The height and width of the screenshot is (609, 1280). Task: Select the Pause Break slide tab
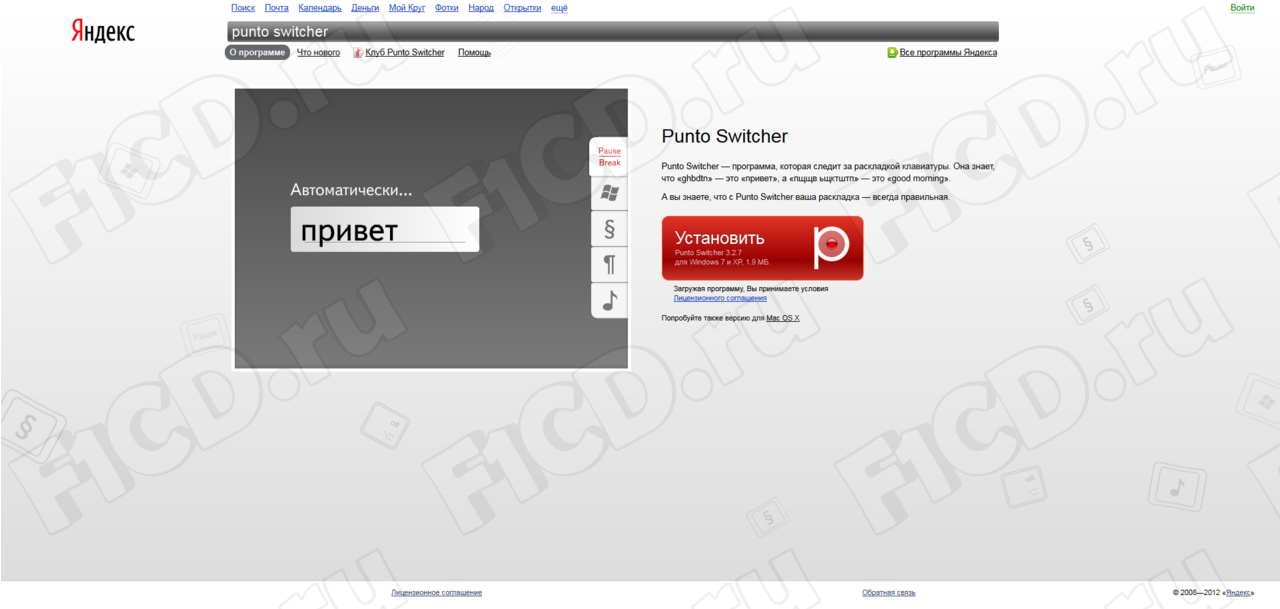pyautogui.click(x=609, y=157)
